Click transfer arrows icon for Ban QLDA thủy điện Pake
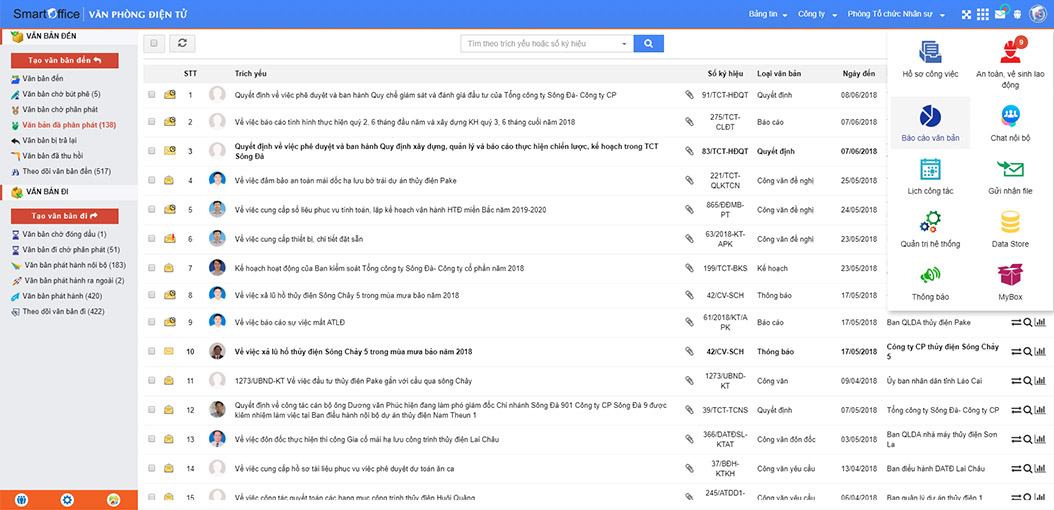The width and height of the screenshot is (1054, 510). [x=1016, y=323]
